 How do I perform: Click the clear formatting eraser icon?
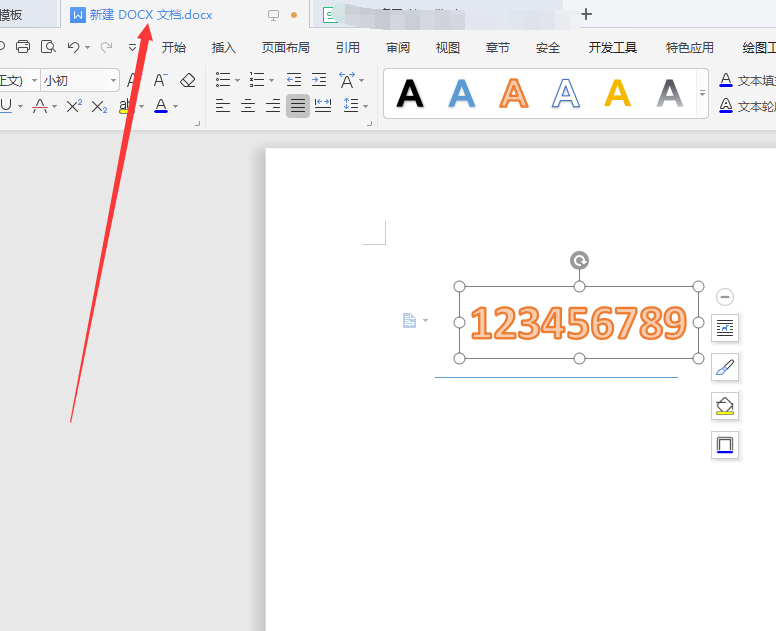(188, 80)
